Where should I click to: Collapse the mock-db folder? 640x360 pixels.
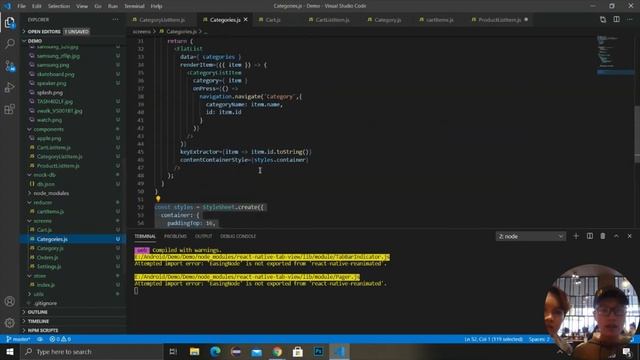click(44, 175)
